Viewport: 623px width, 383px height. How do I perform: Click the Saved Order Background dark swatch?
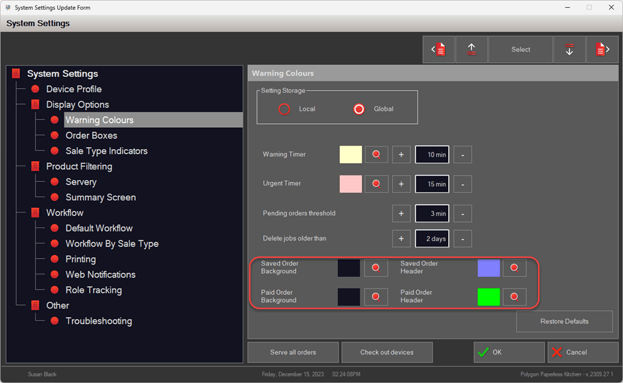(349, 268)
